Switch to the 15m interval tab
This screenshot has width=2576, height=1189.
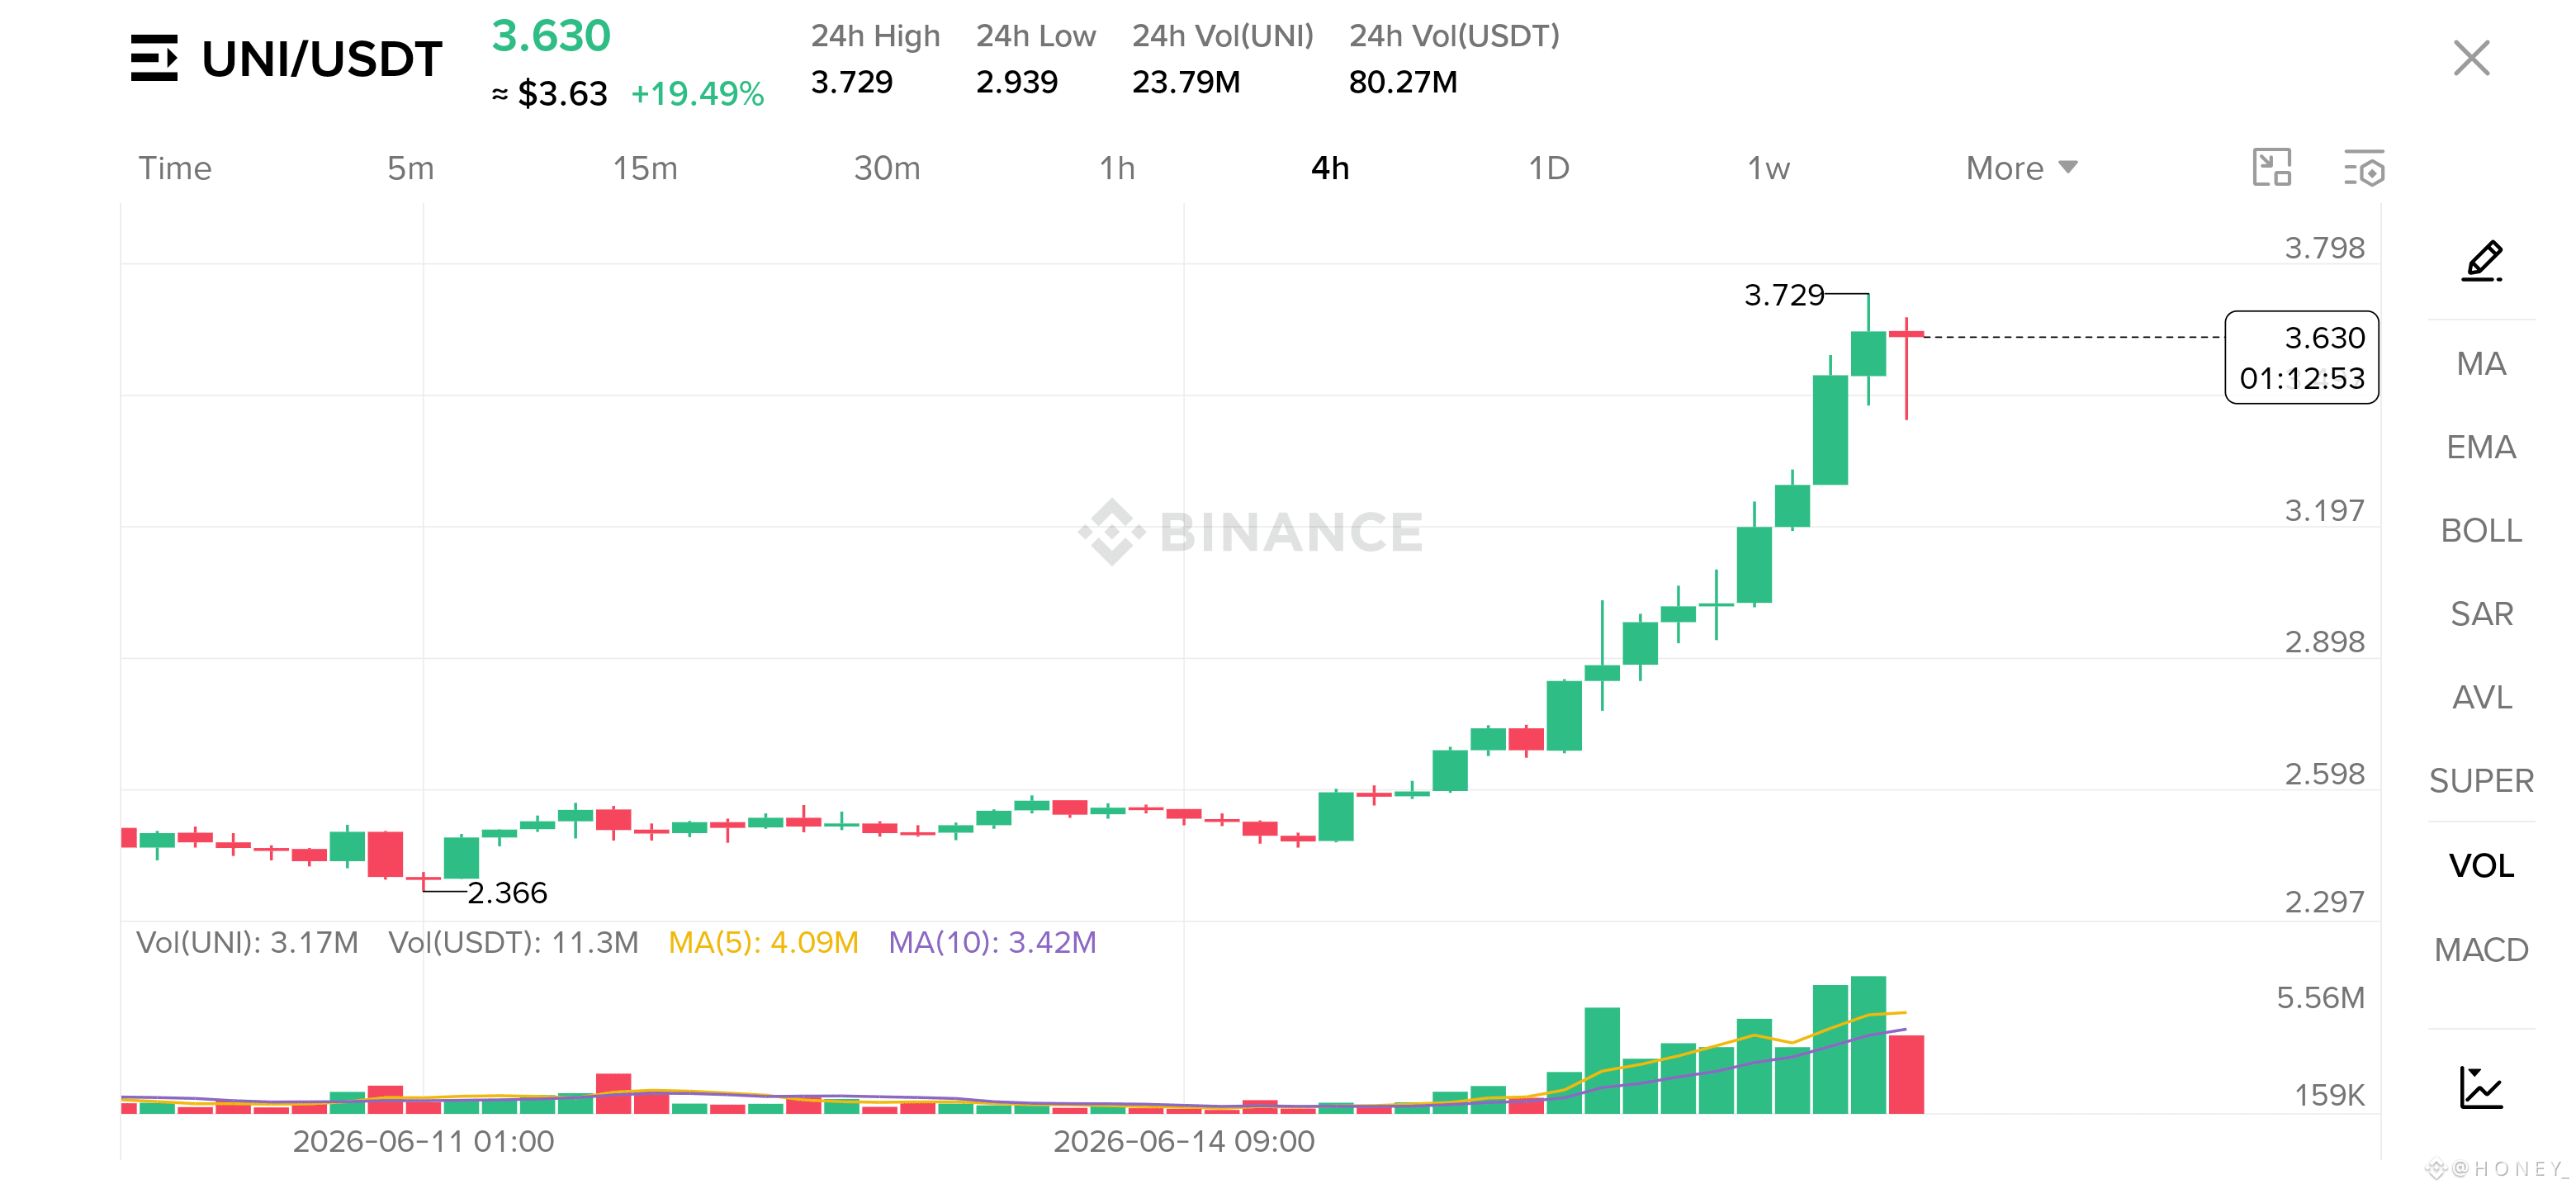645,168
